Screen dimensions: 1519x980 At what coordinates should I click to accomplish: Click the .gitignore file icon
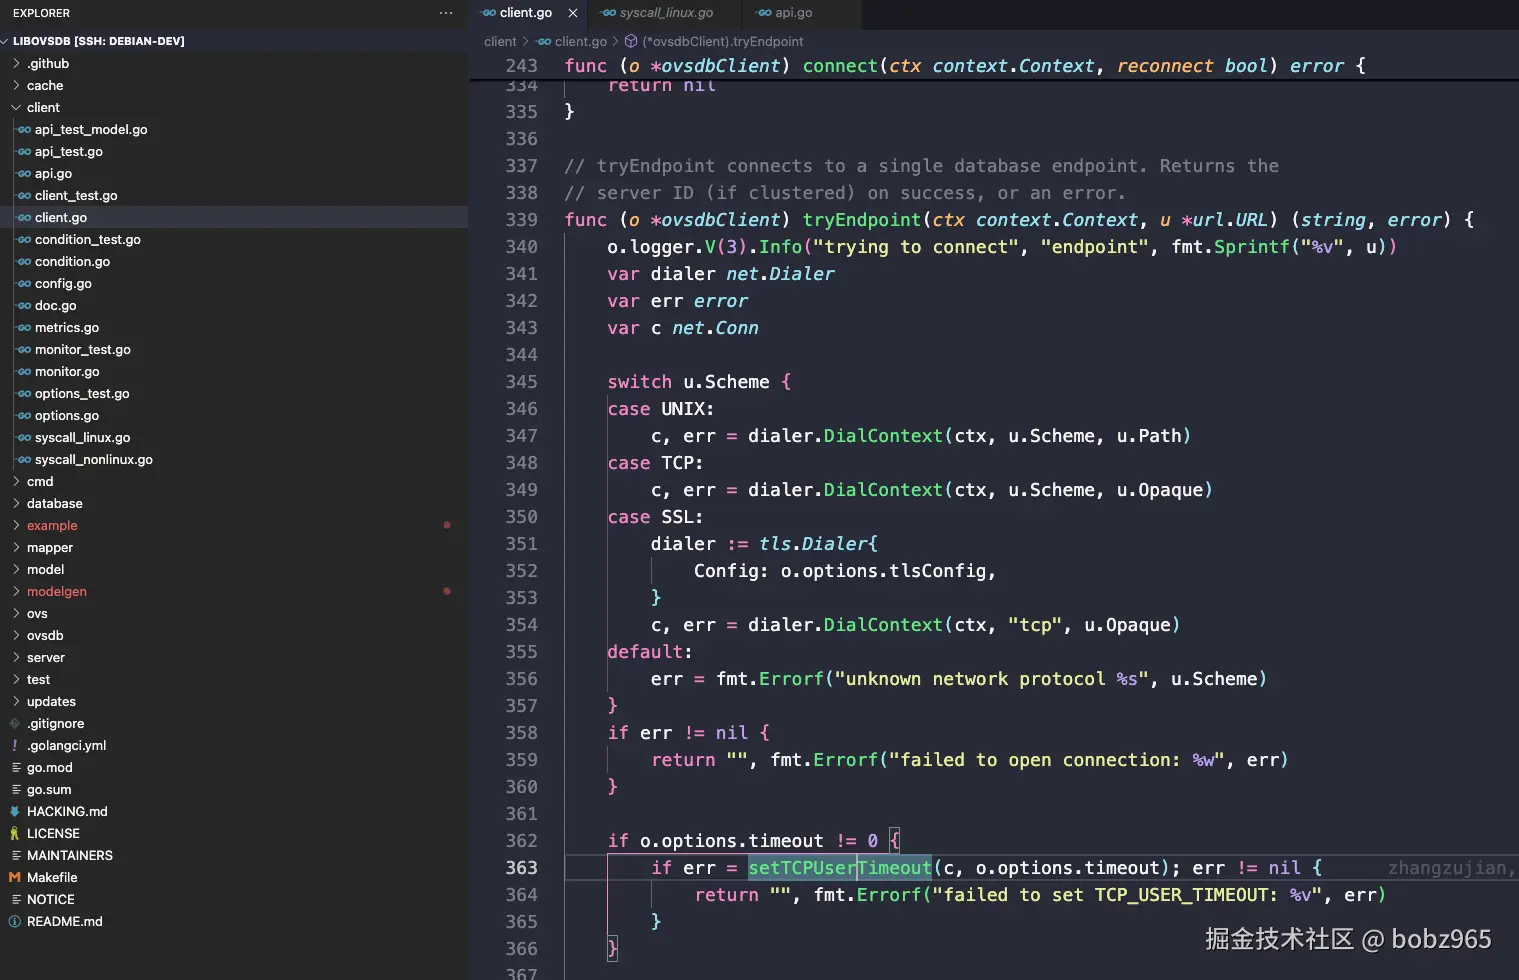pyautogui.click(x=15, y=723)
